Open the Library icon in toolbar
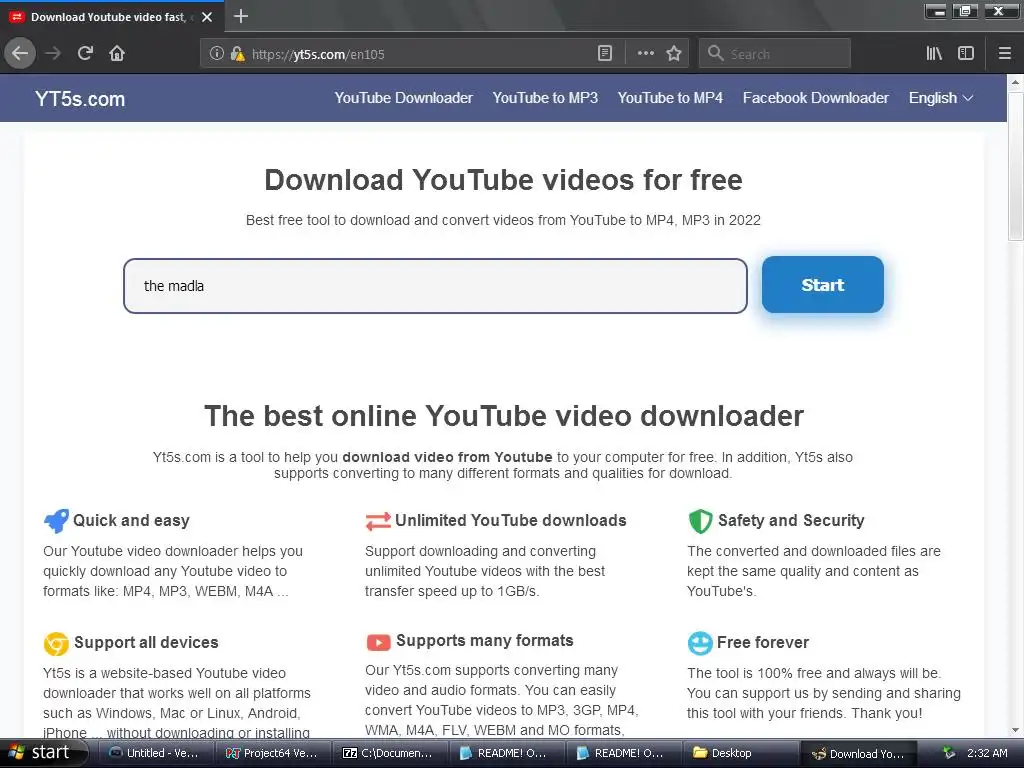1024x768 pixels. coord(934,54)
